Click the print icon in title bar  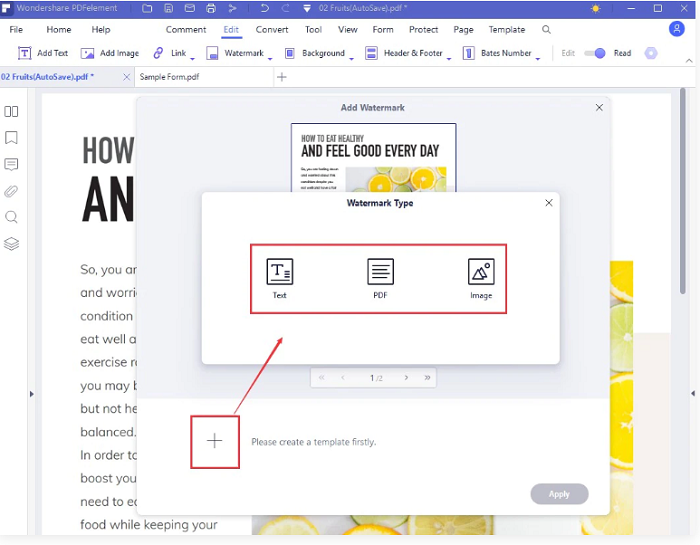(211, 8)
